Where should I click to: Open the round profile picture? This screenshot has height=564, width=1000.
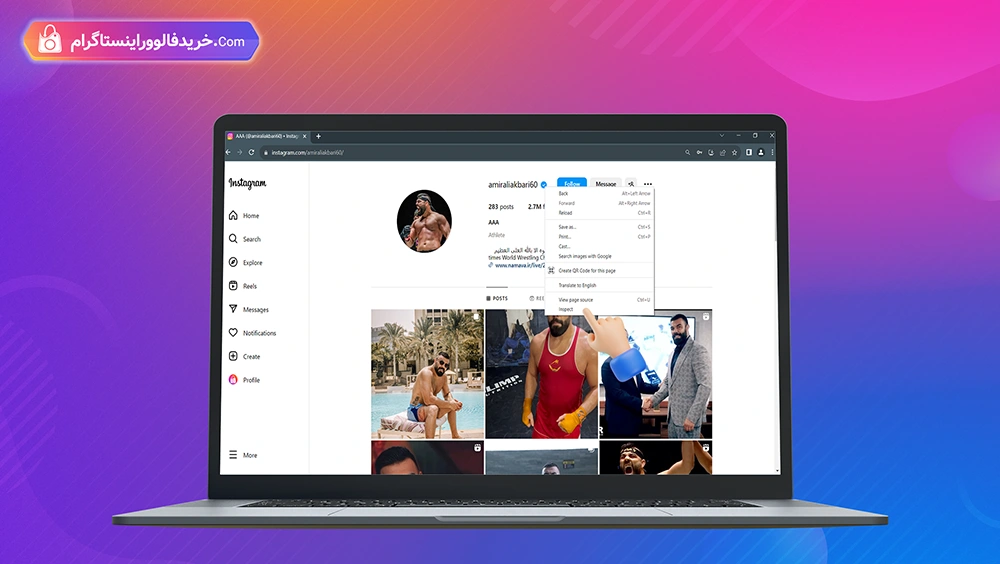[424, 221]
